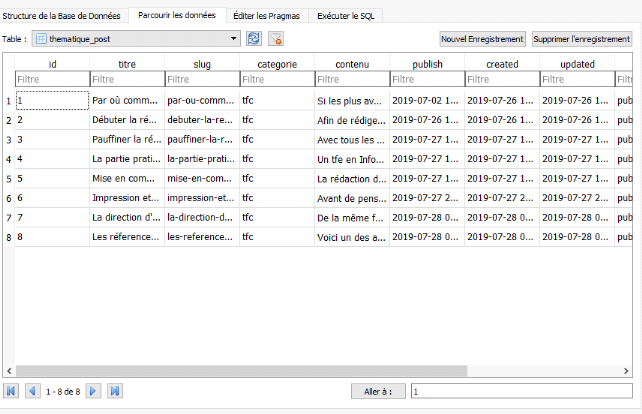Select the contenu cell 'La rédaction d...'
This screenshot has height=414, width=642.
click(x=352, y=179)
